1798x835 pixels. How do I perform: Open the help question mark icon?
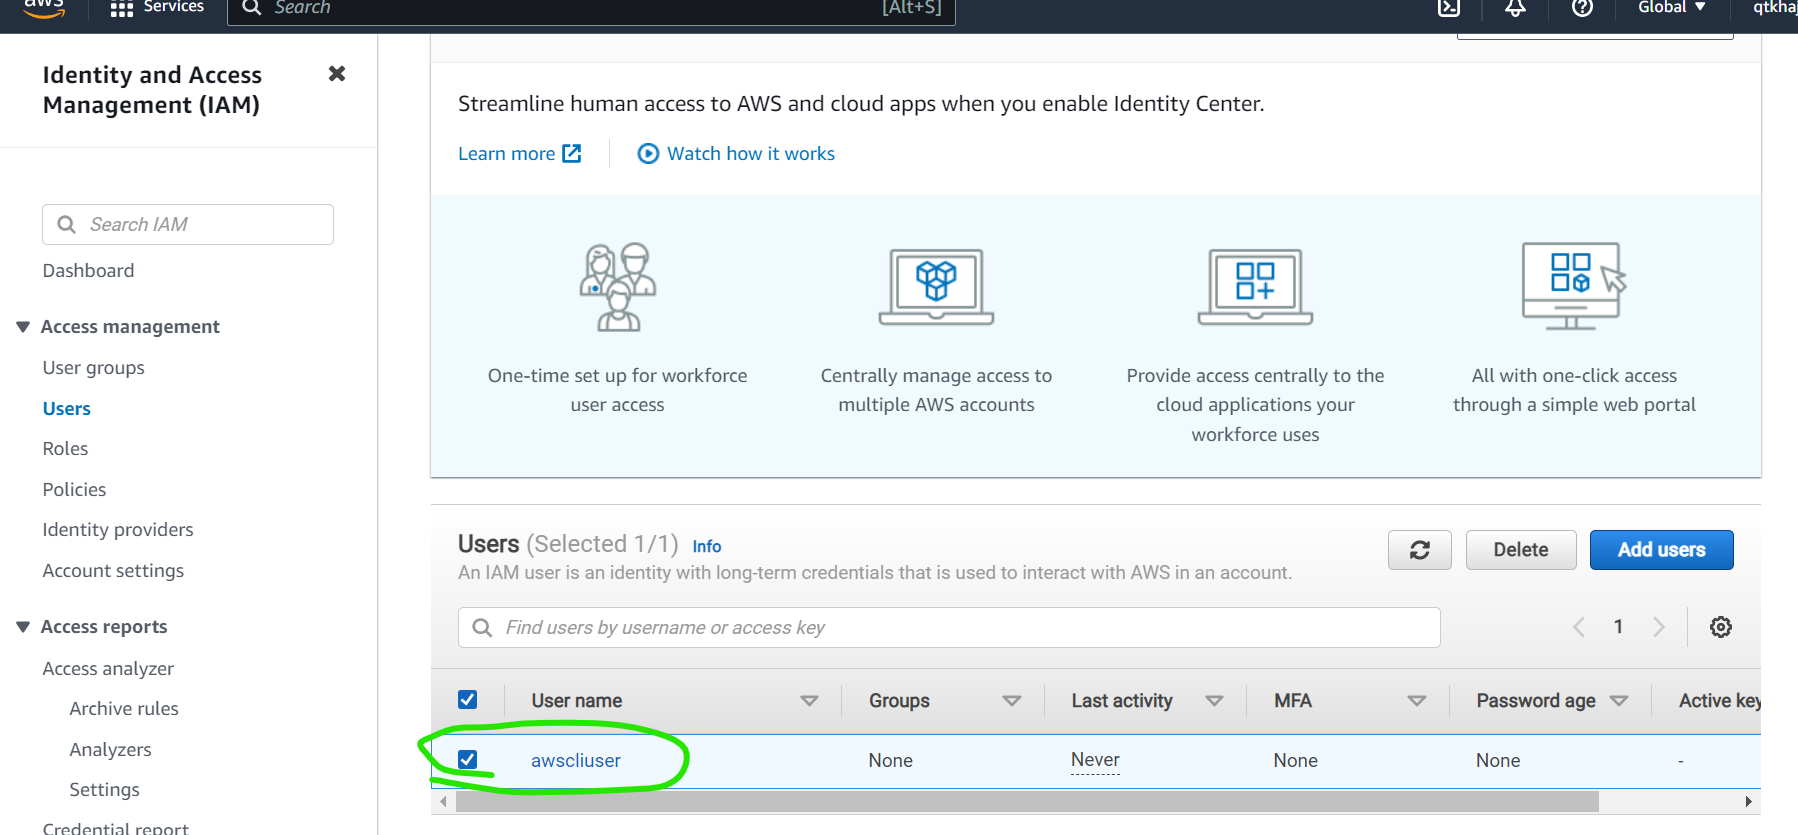pos(1582,8)
